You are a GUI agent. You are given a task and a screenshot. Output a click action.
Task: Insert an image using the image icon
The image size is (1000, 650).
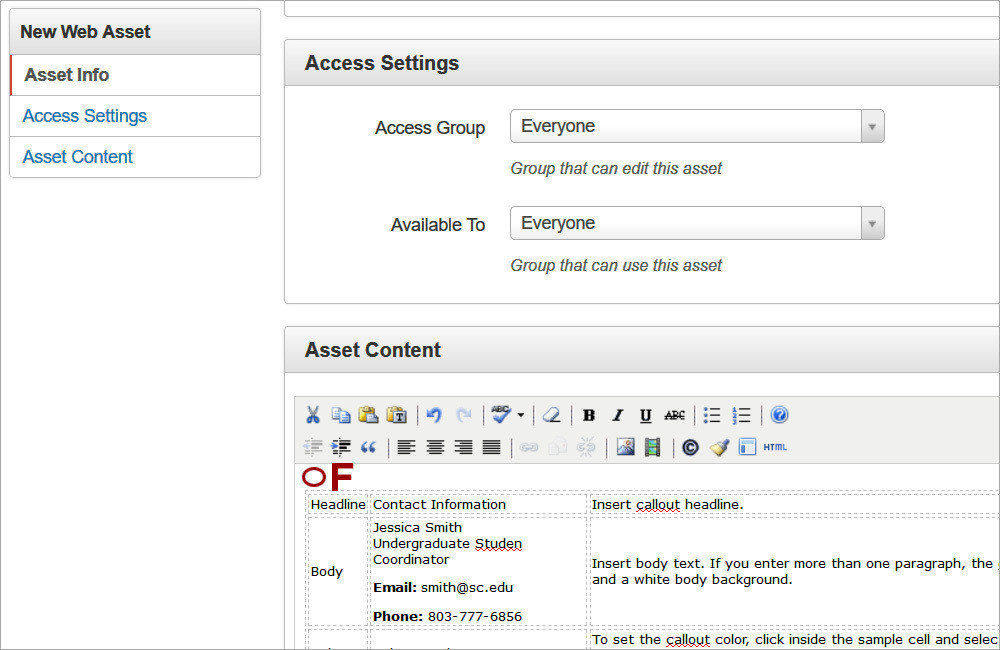[x=625, y=447]
